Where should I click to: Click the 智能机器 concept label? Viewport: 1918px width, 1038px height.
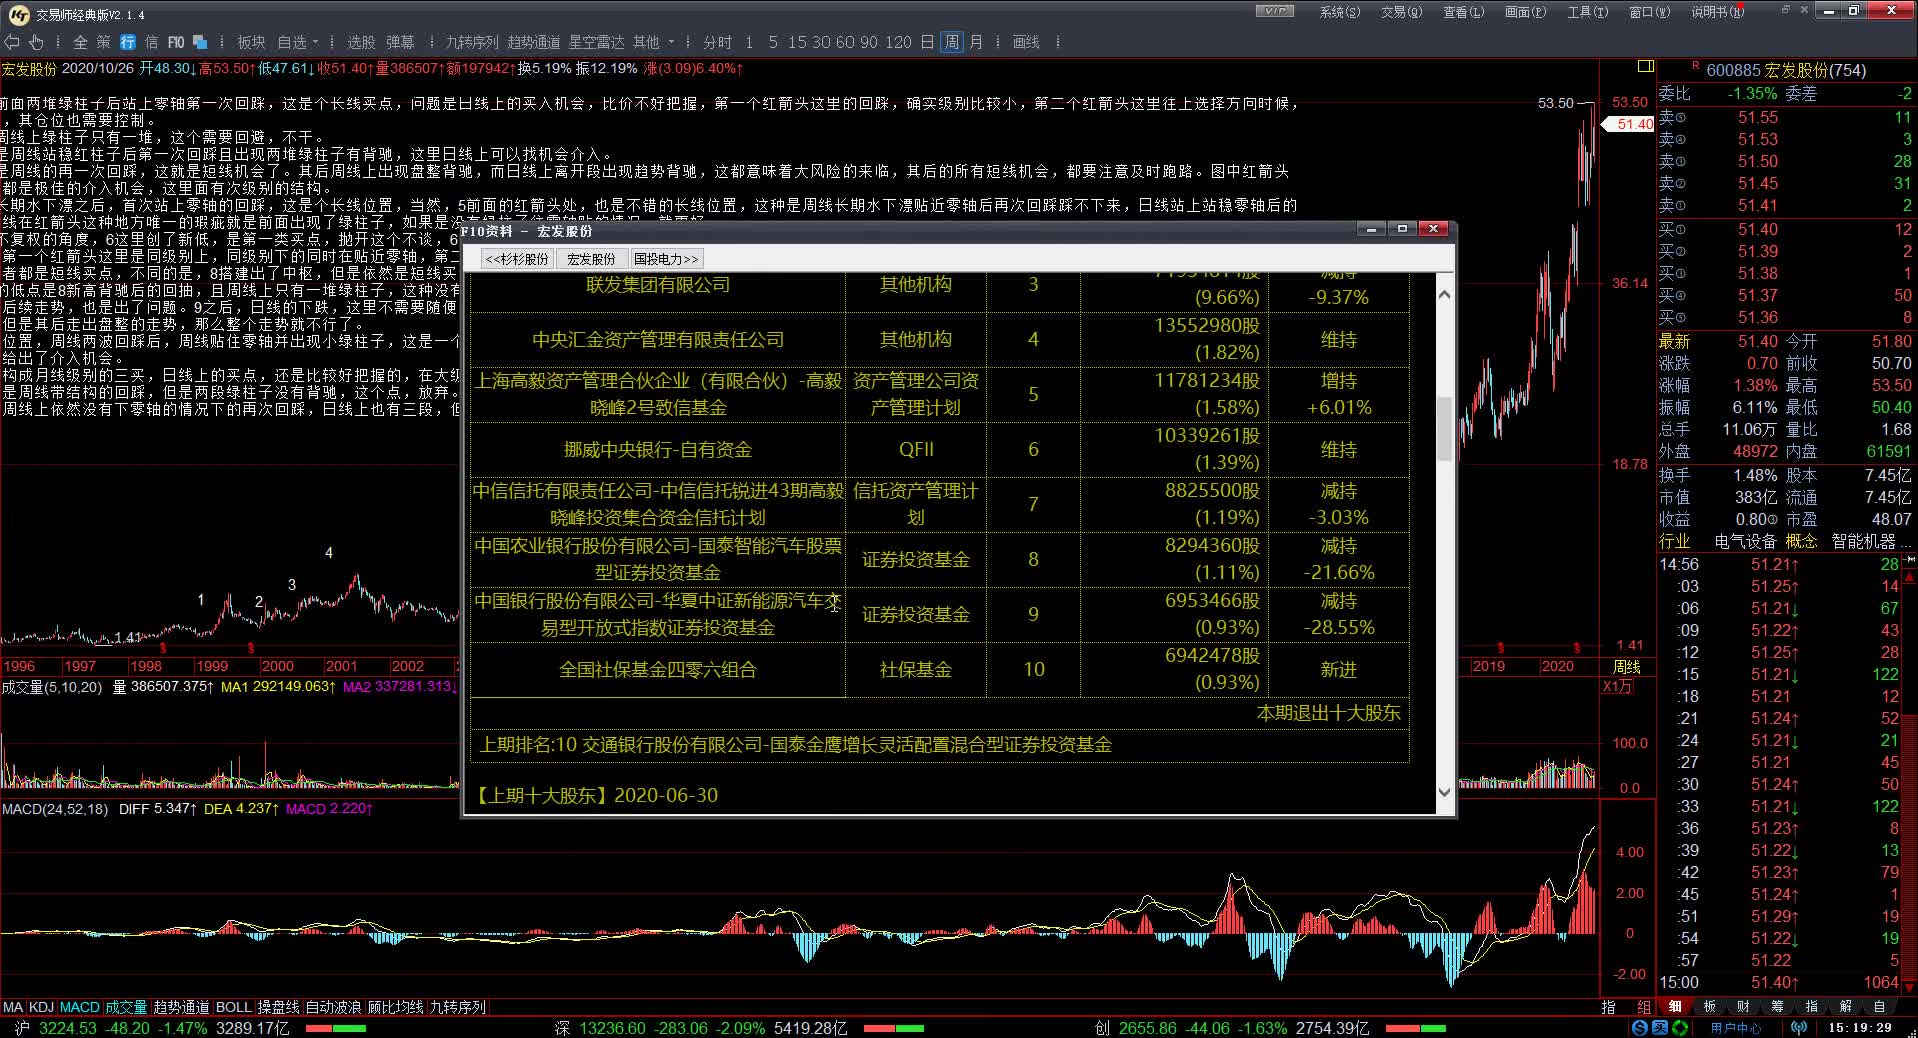click(x=1864, y=541)
